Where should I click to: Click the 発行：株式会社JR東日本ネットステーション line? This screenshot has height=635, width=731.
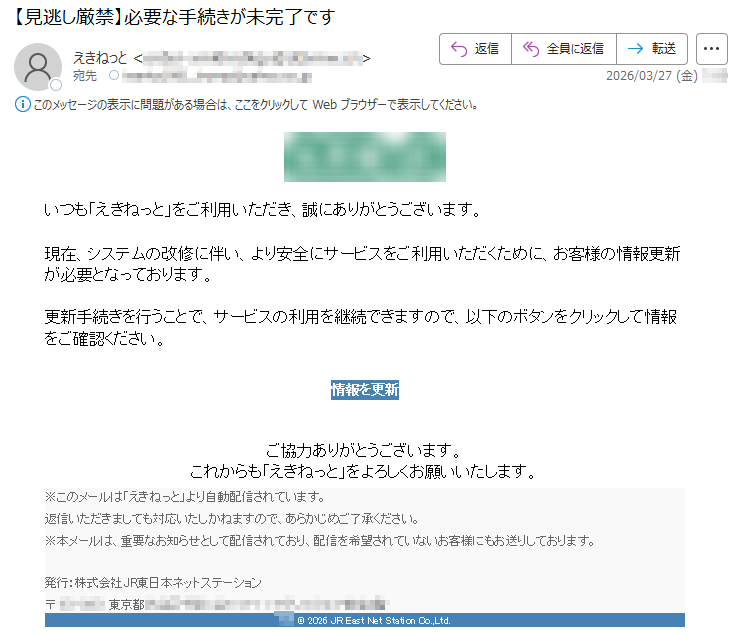tap(153, 582)
